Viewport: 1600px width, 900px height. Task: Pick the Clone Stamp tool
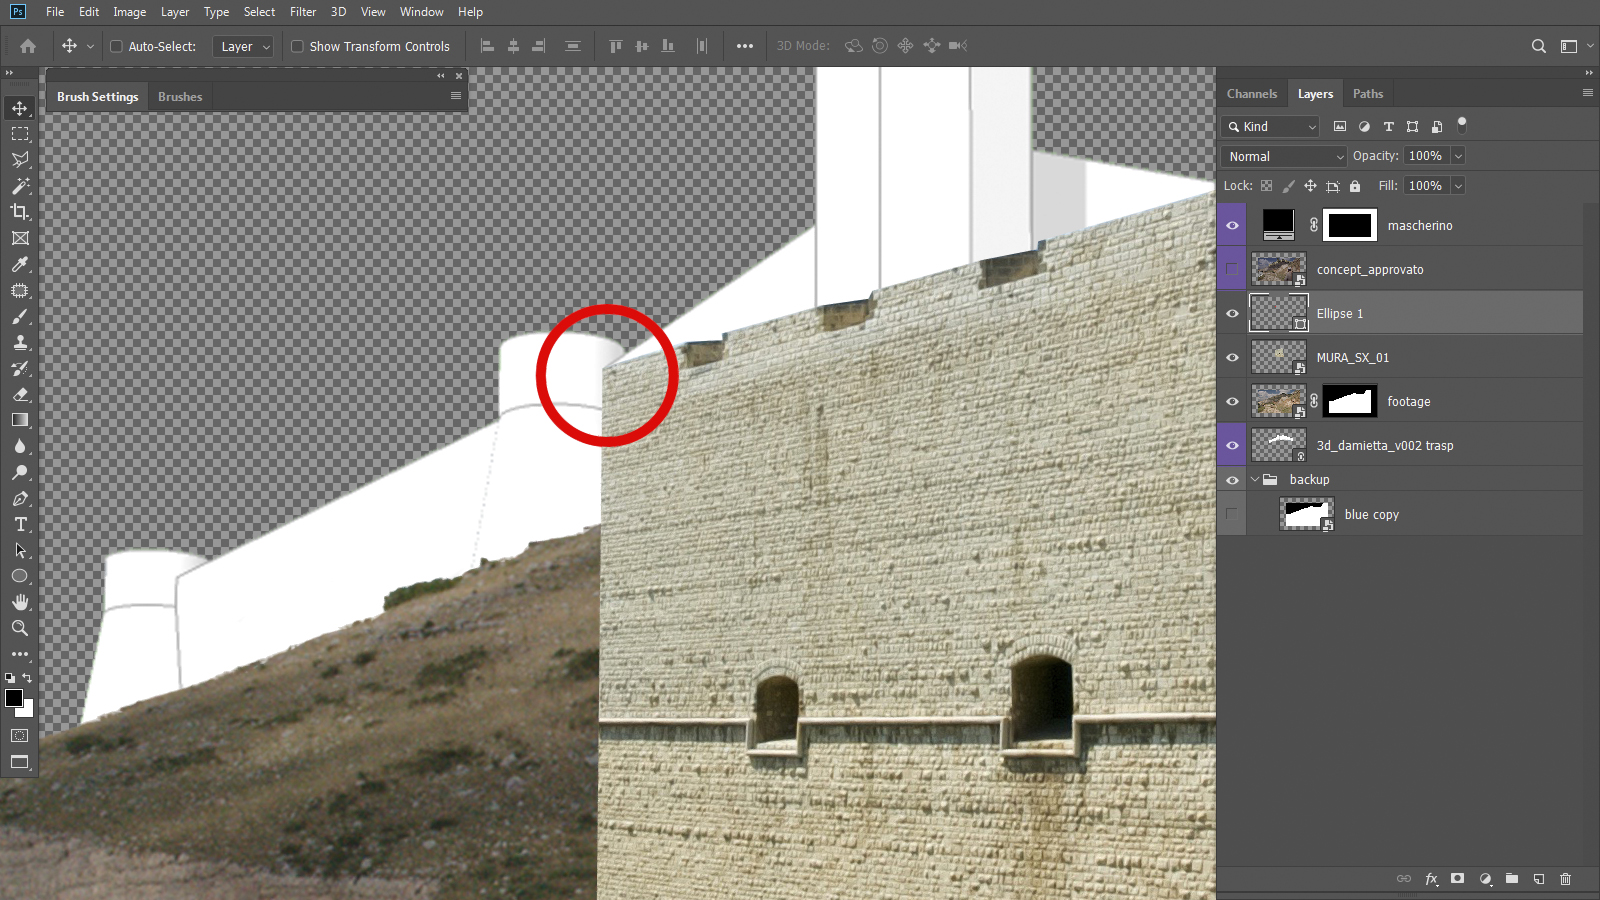(20, 343)
